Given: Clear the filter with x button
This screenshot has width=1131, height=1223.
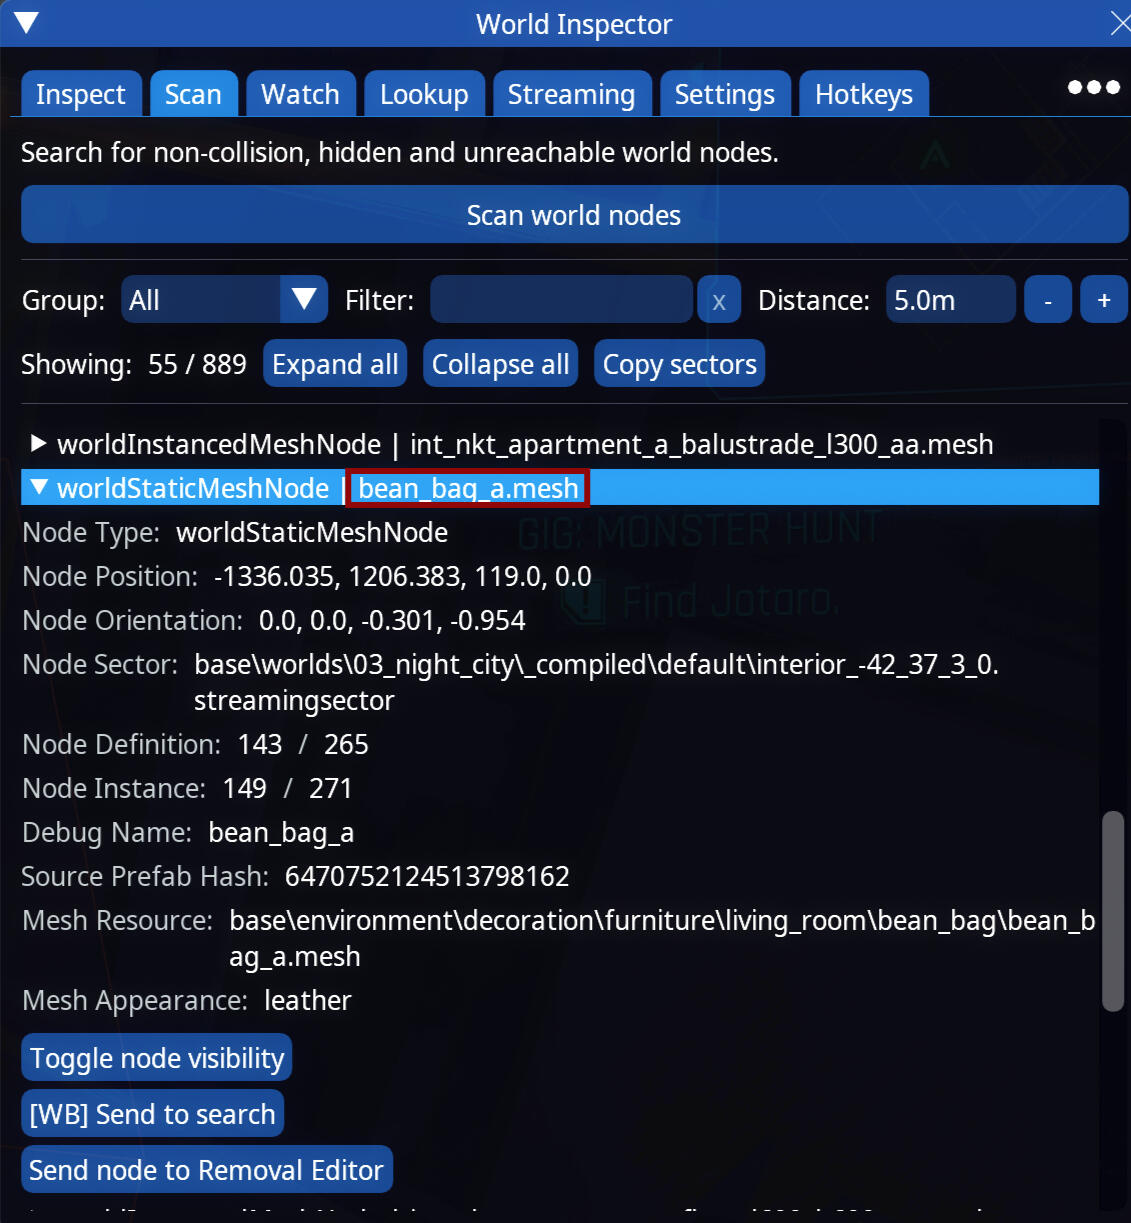Looking at the screenshot, I should (x=719, y=300).
